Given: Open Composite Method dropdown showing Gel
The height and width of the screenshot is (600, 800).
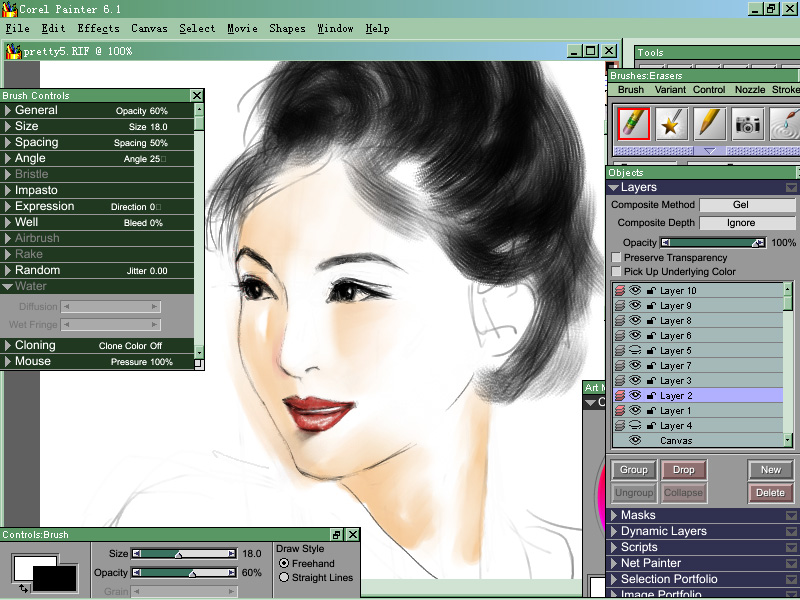Looking at the screenshot, I should pyautogui.click(x=747, y=205).
